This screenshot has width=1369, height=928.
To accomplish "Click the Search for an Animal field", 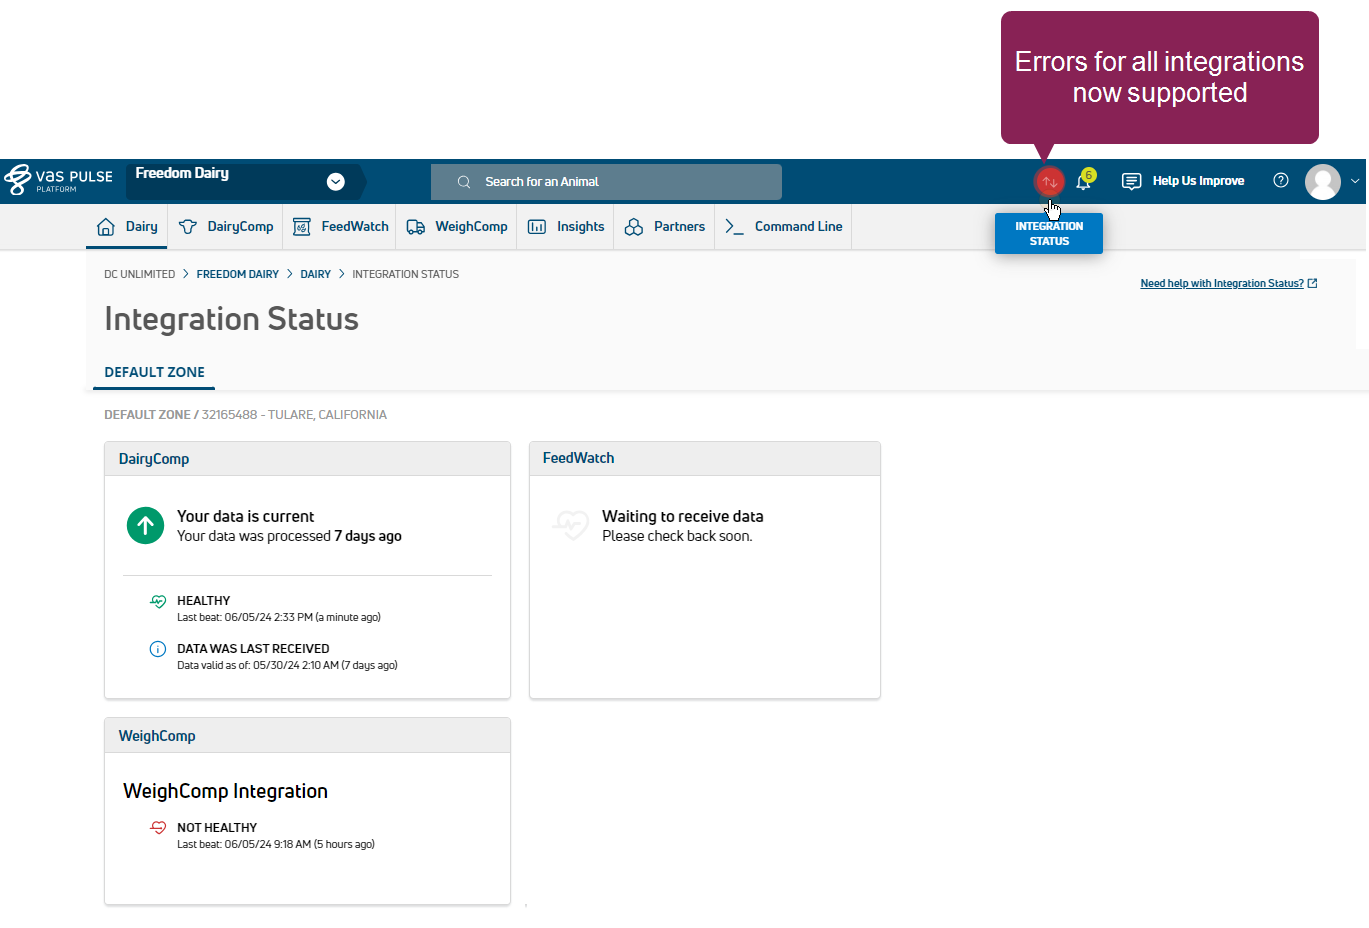I will [606, 182].
